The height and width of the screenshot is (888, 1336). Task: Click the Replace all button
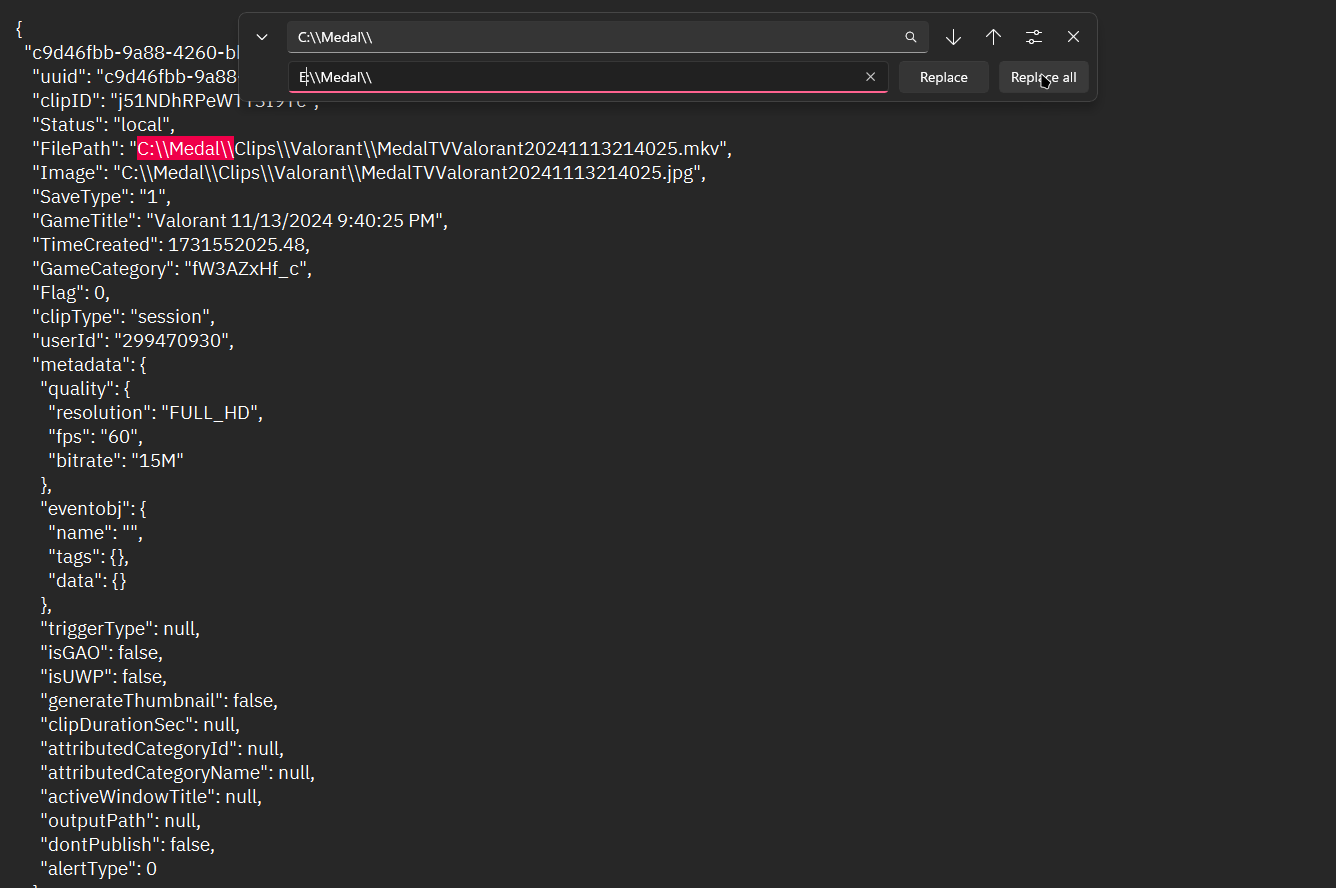point(1043,76)
